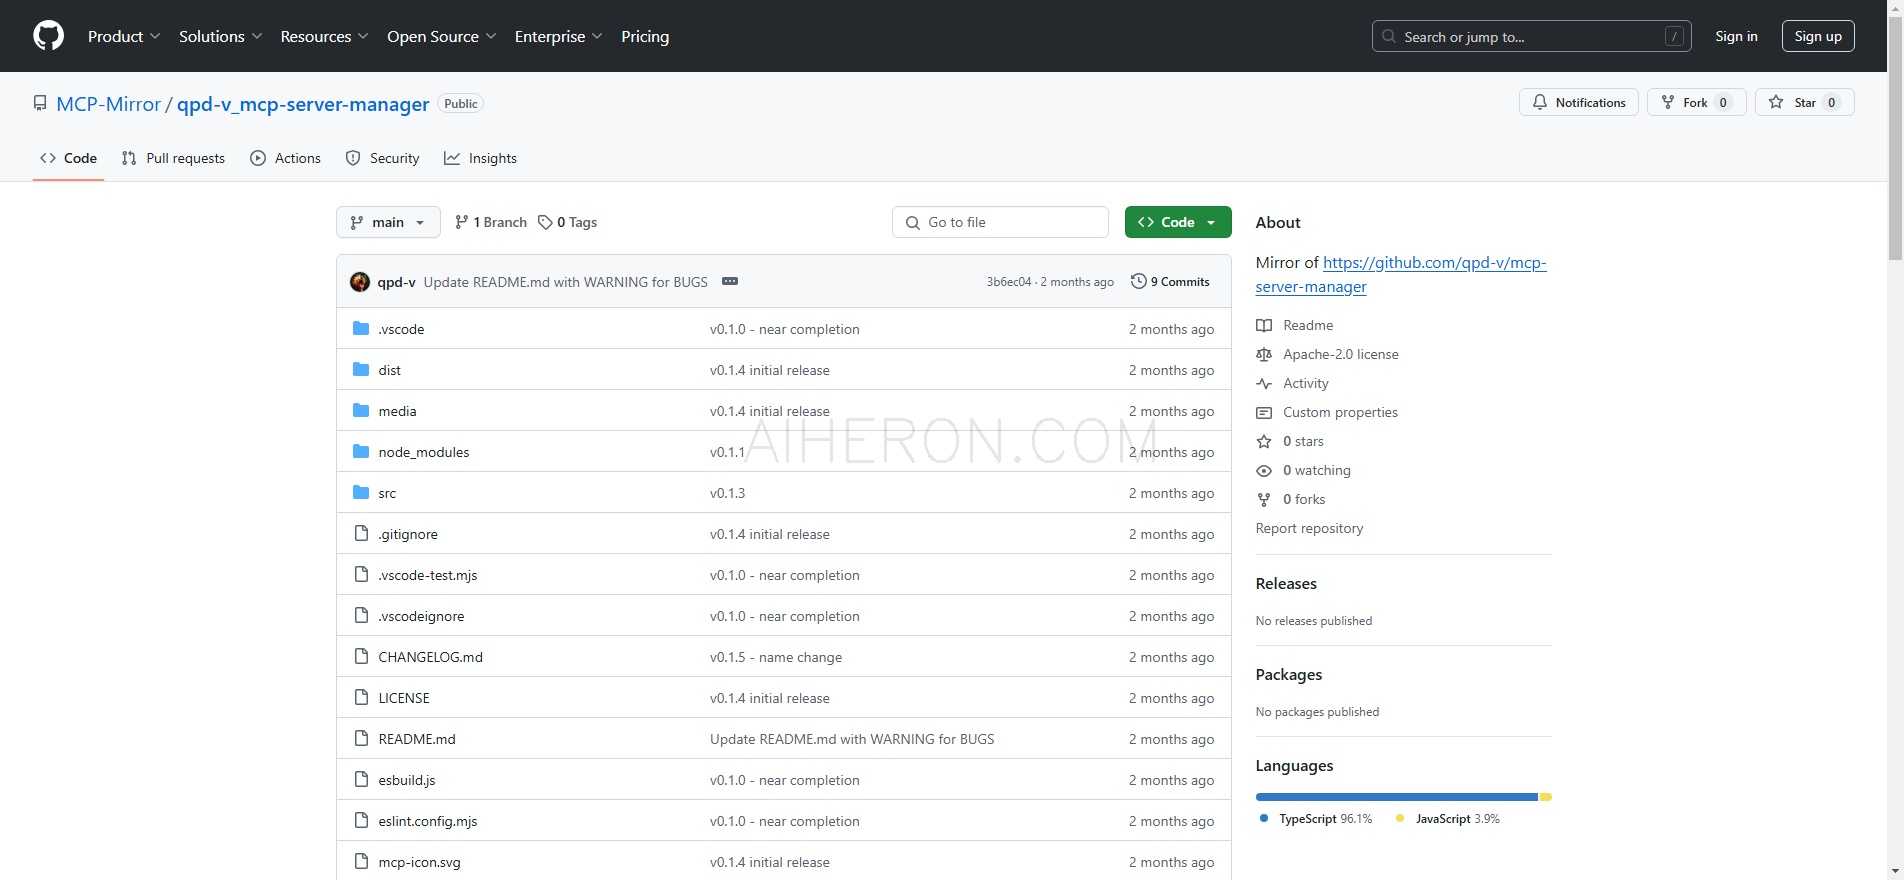Click the node_modules folder icon
Screen dimensions: 1904x880
361,452
